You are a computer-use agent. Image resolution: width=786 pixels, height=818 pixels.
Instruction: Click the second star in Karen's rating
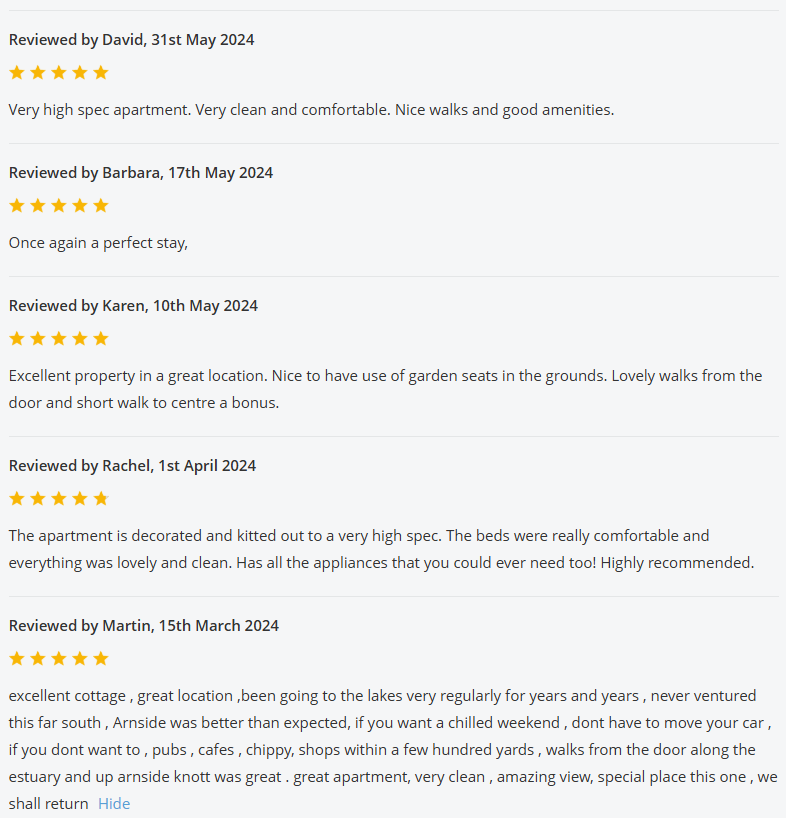tap(38, 339)
